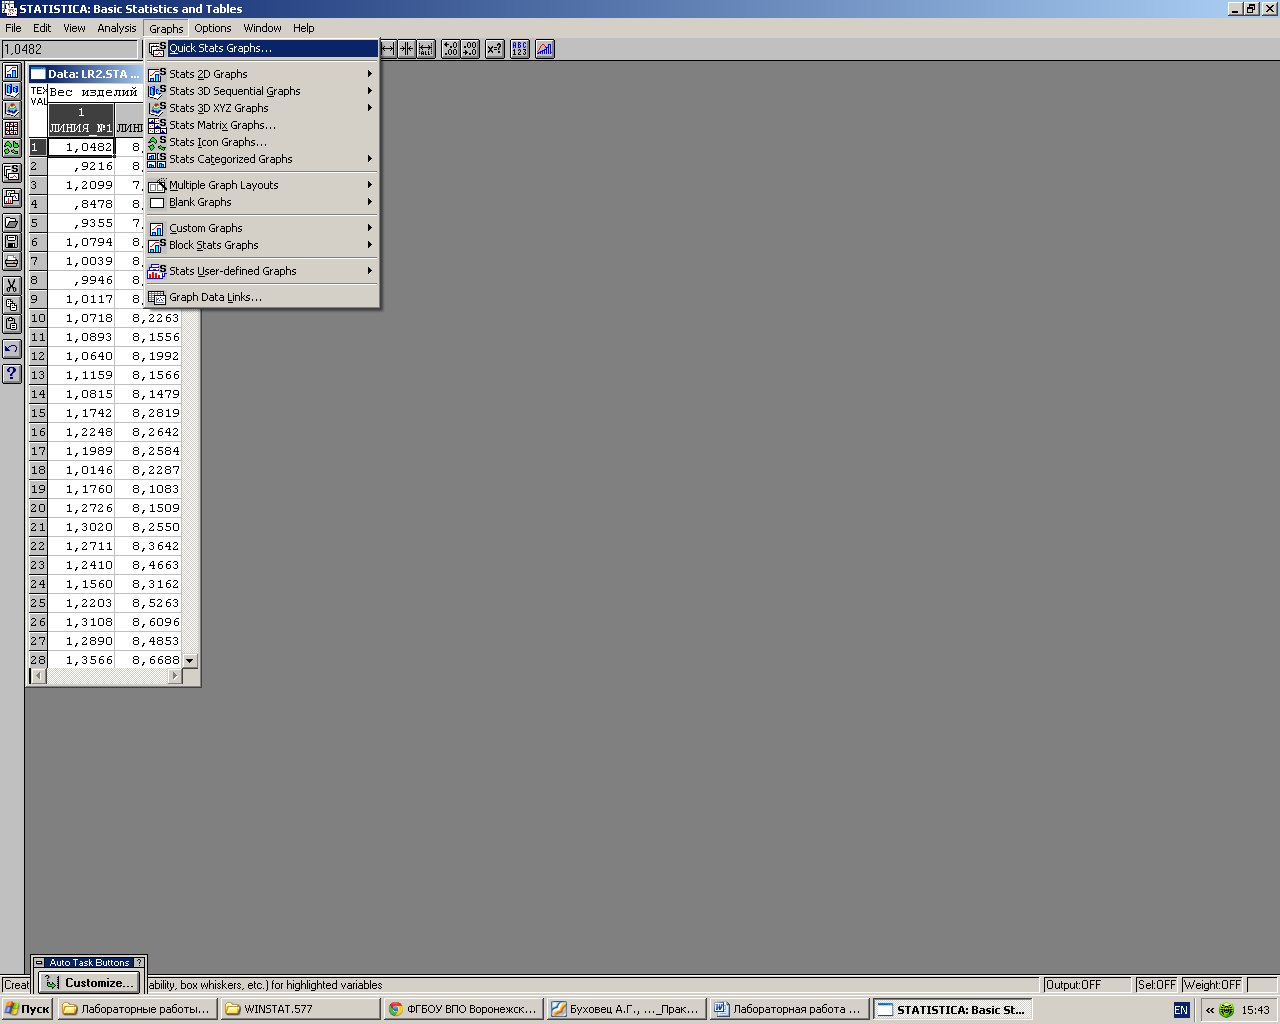1280x1024 pixels.
Task: Switch to Лабораторные работы taskbar folder
Action: tap(138, 1009)
